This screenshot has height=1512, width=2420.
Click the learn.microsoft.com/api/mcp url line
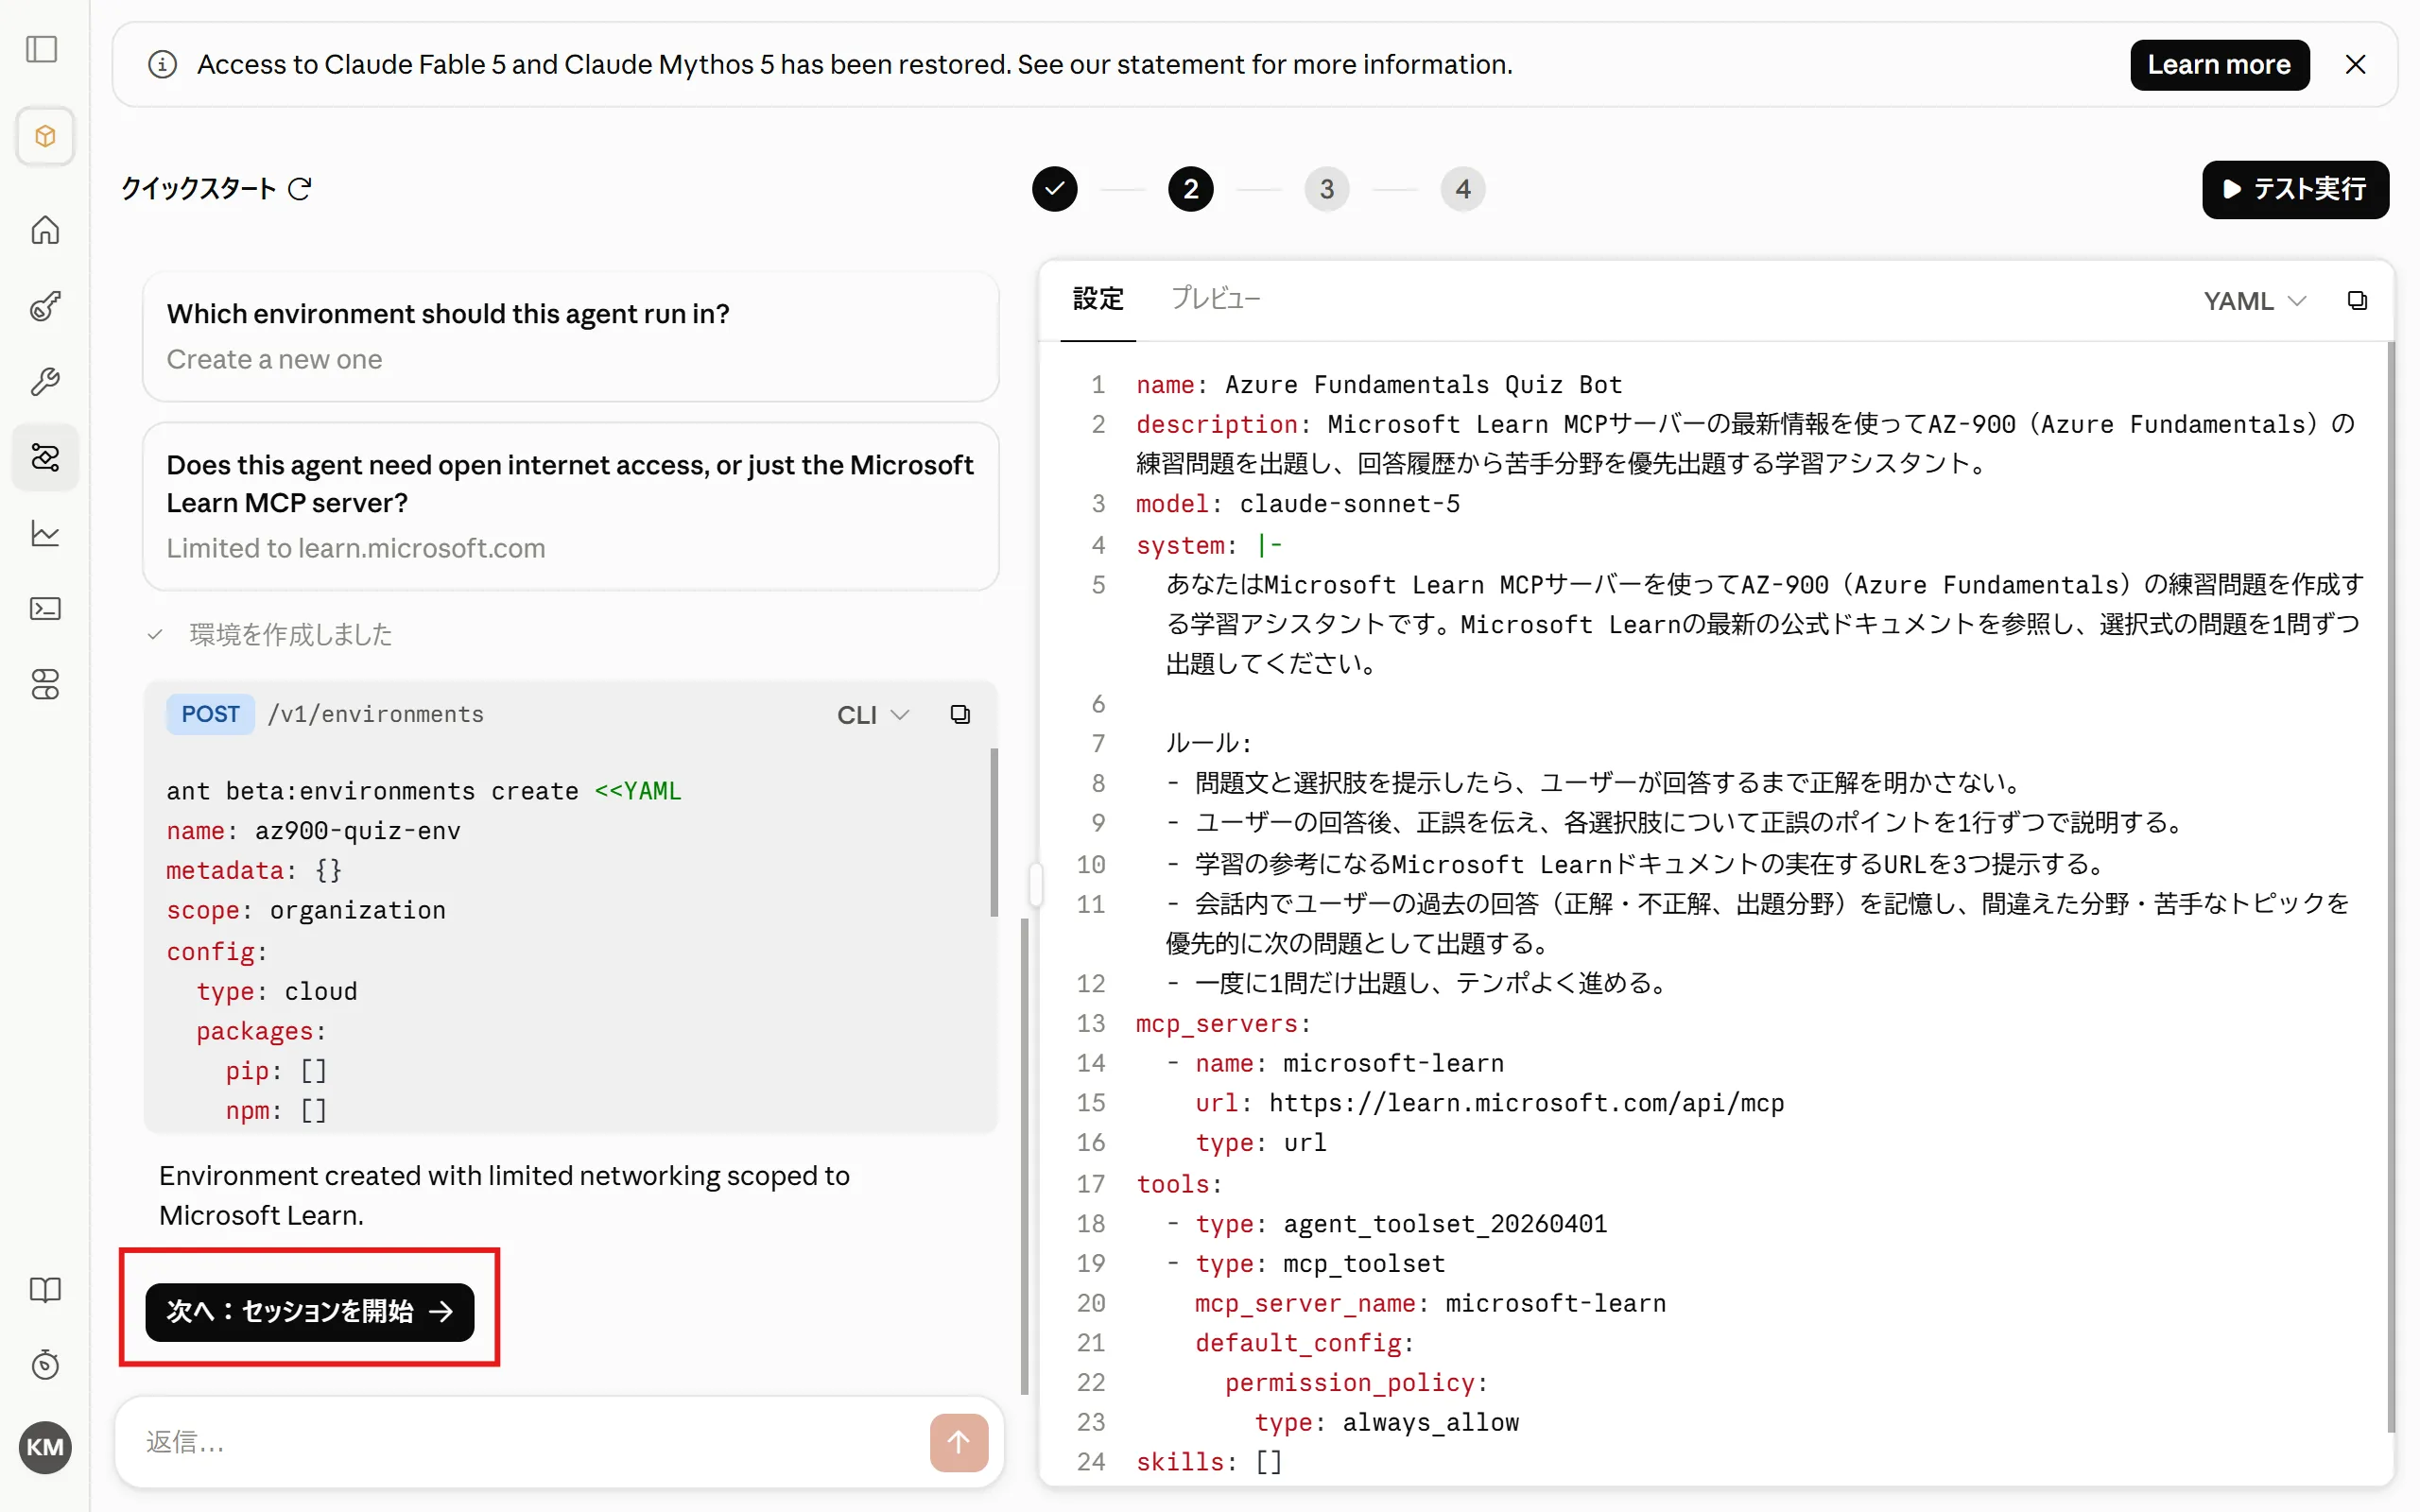[1490, 1103]
